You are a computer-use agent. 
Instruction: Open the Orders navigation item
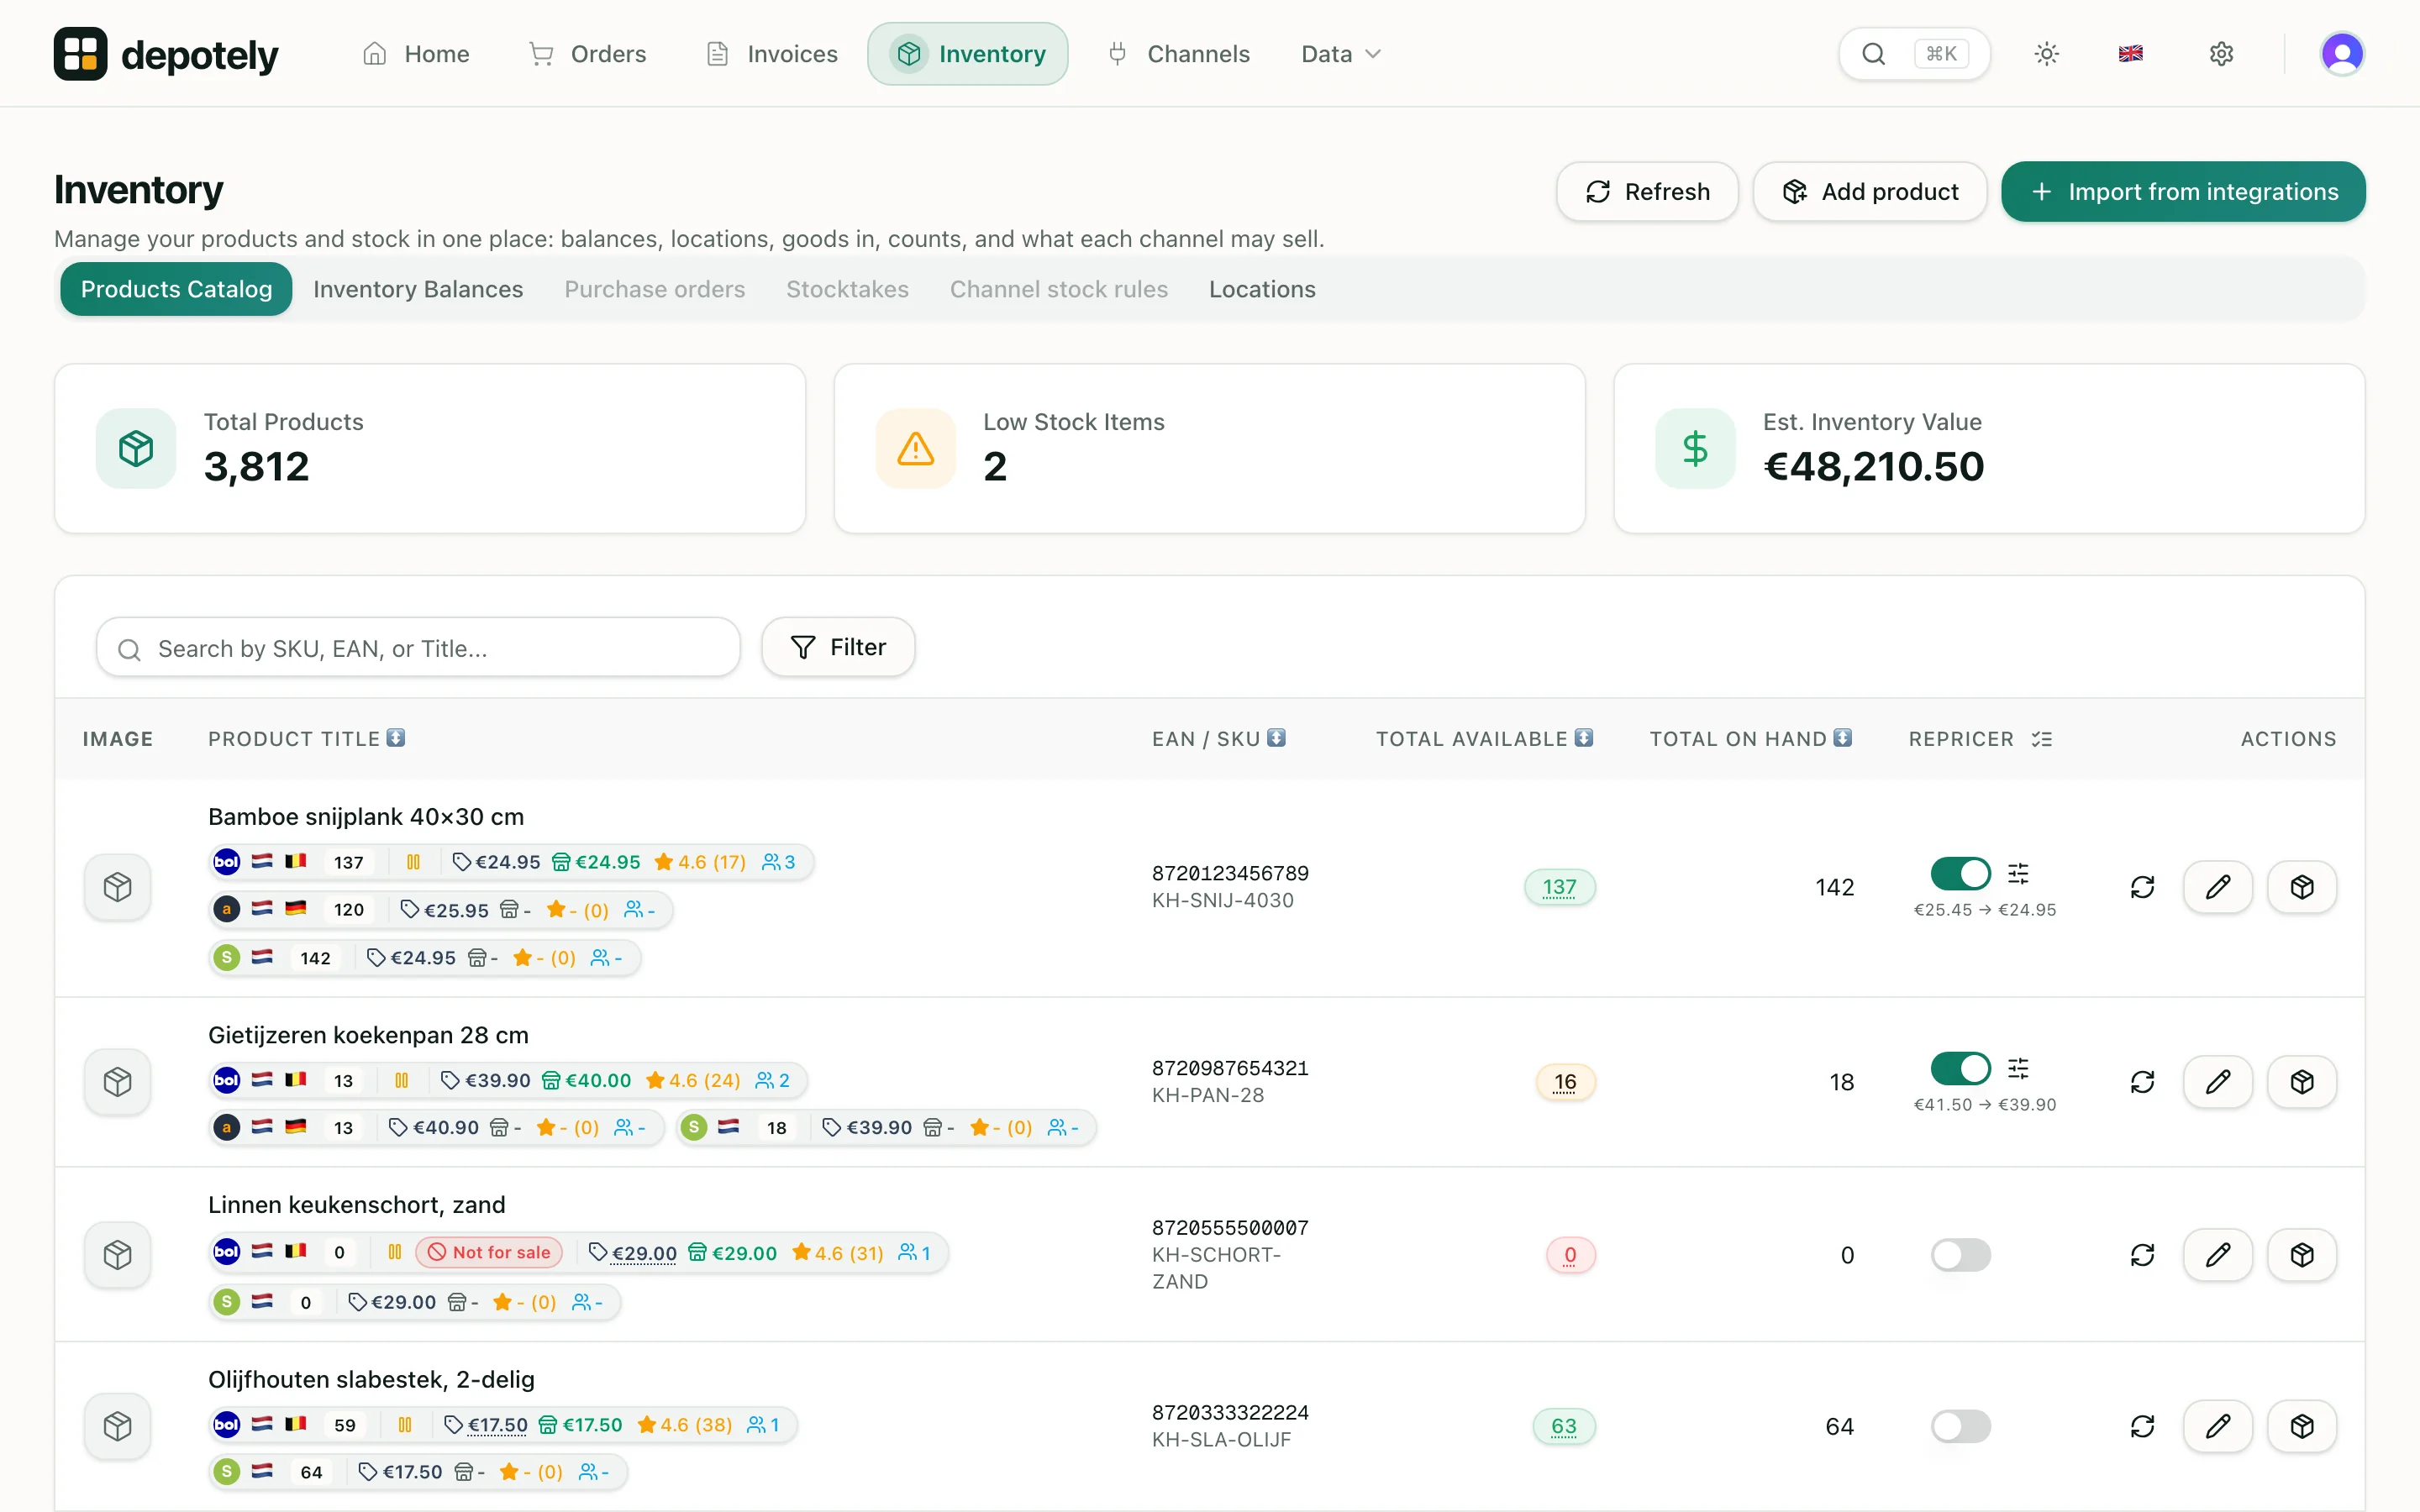pos(587,54)
